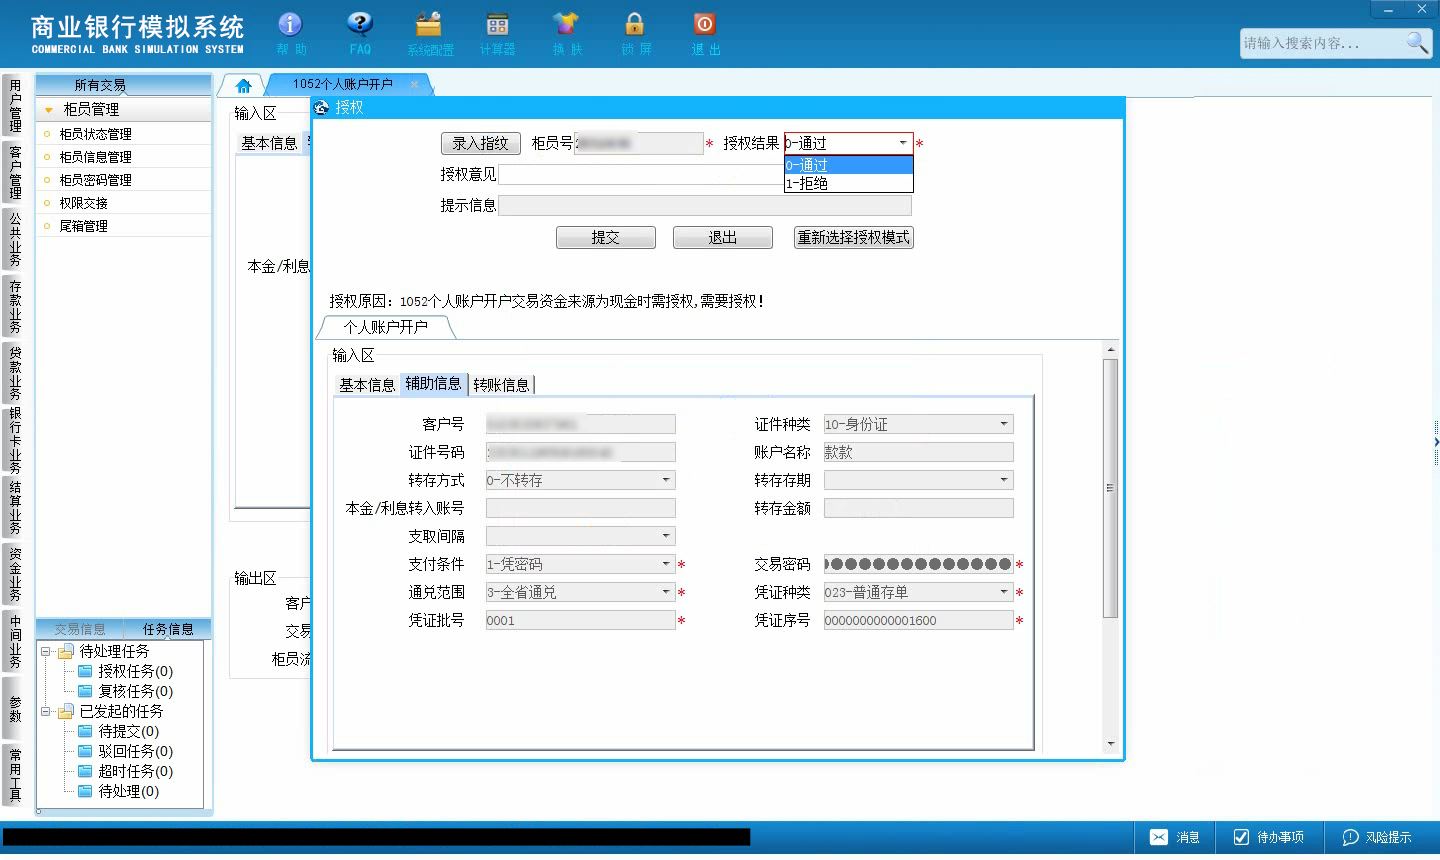Click the dialog's vertical scrollbar thumb

pyautogui.click(x=1110, y=488)
